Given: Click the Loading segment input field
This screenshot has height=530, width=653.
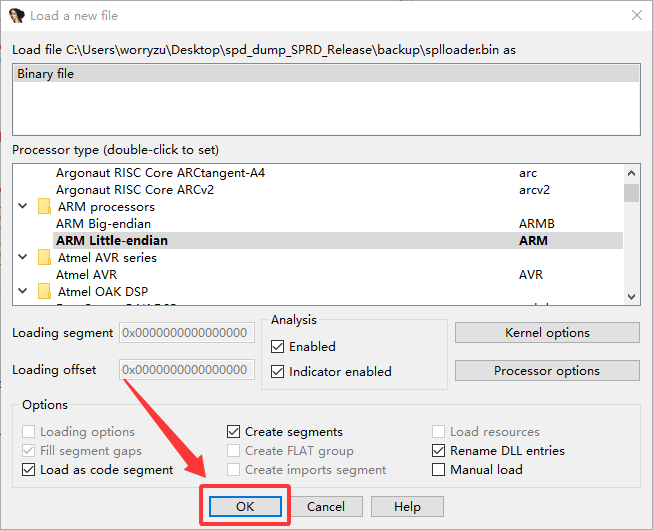Looking at the screenshot, I should (187, 333).
